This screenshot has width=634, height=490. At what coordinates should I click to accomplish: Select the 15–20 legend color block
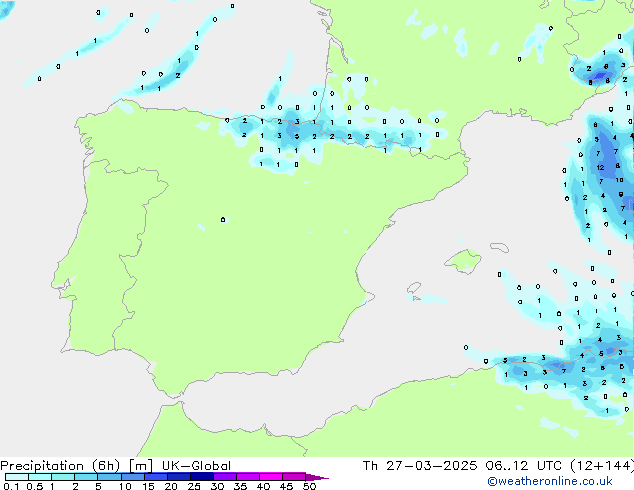coord(155,477)
